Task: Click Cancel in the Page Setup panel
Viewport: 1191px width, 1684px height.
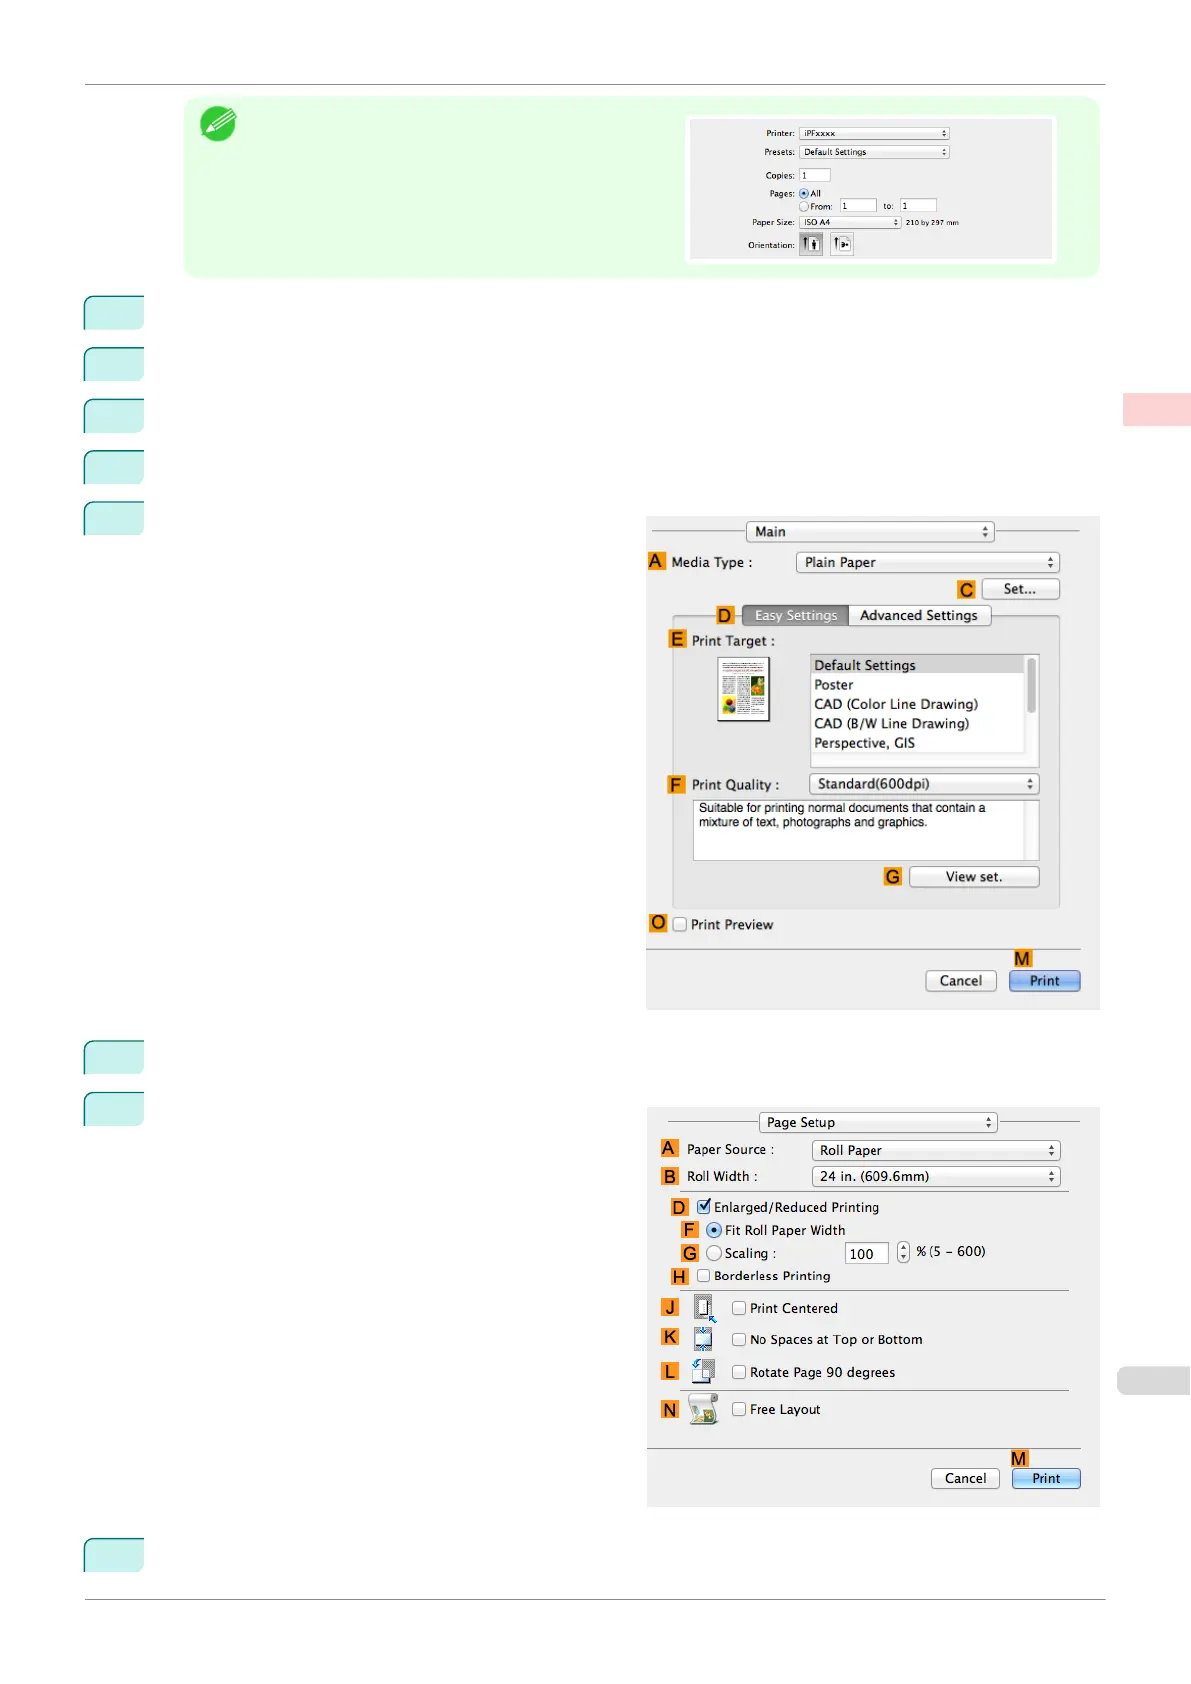Action: pos(965,1478)
